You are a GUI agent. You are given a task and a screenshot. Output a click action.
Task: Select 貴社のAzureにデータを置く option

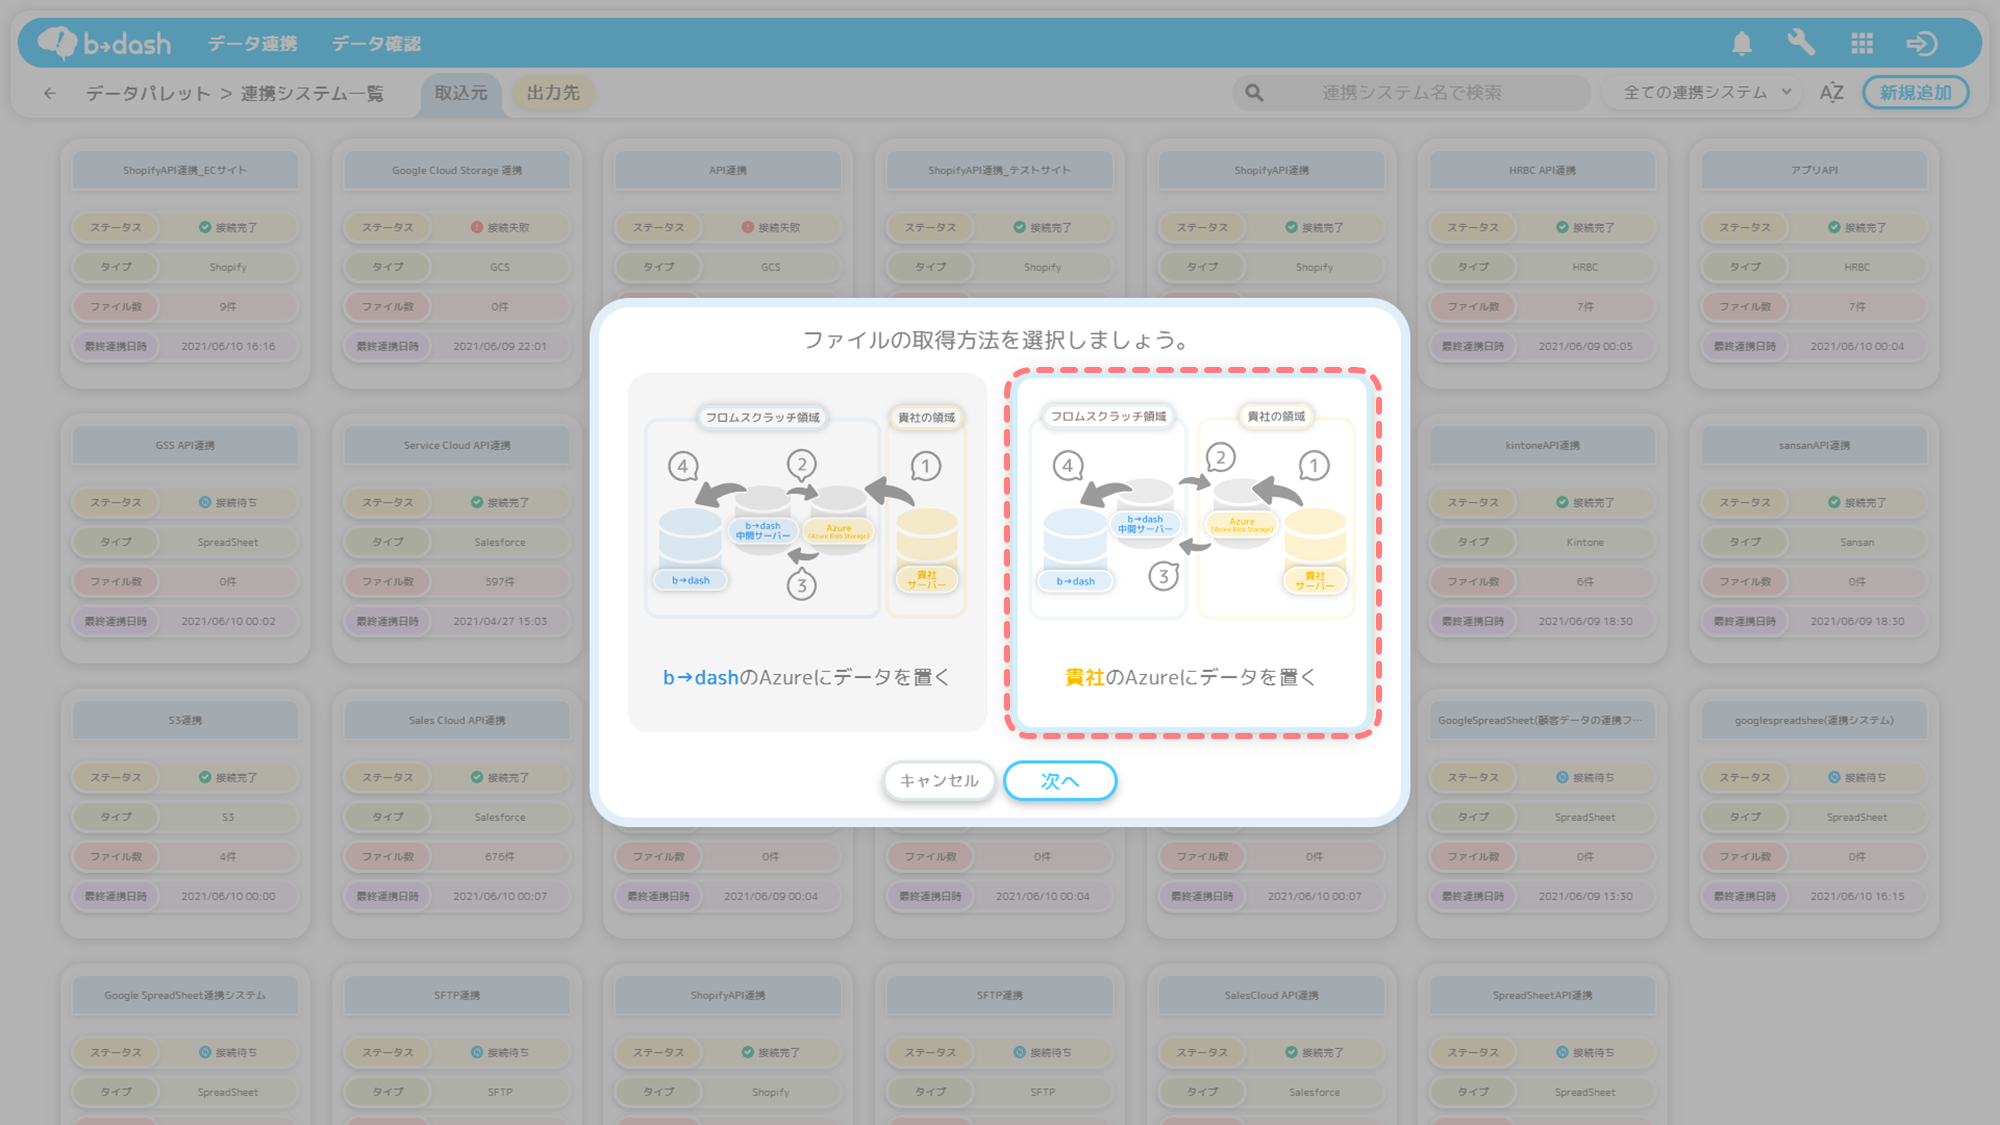coord(1192,552)
